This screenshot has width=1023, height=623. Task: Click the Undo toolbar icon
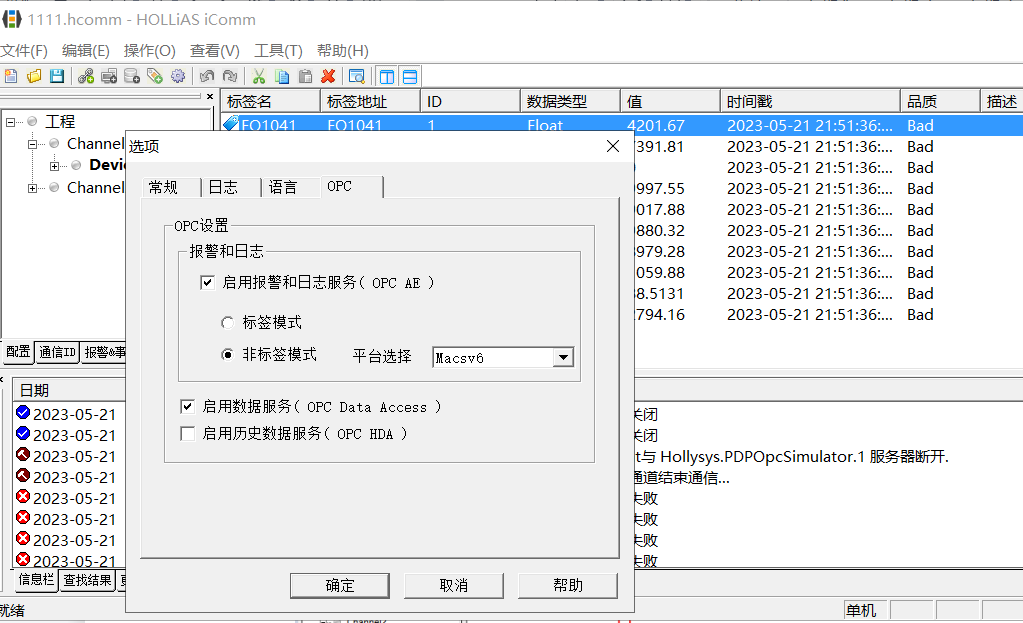208,75
